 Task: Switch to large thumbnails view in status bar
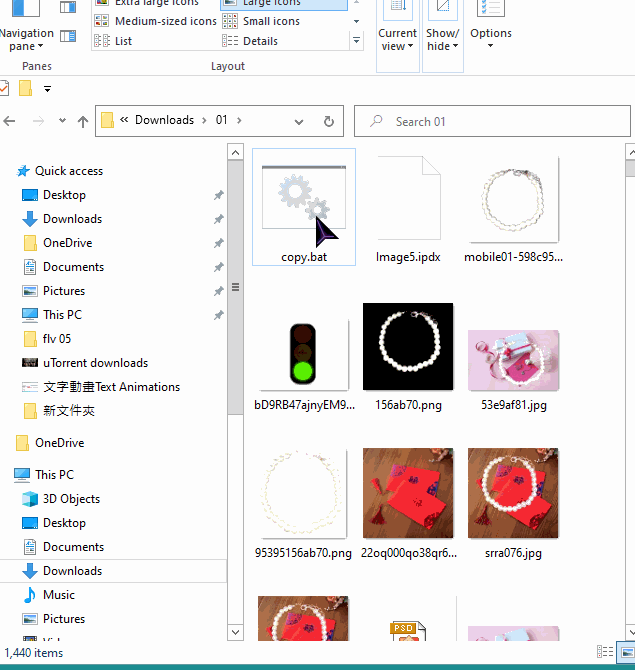pos(627,652)
